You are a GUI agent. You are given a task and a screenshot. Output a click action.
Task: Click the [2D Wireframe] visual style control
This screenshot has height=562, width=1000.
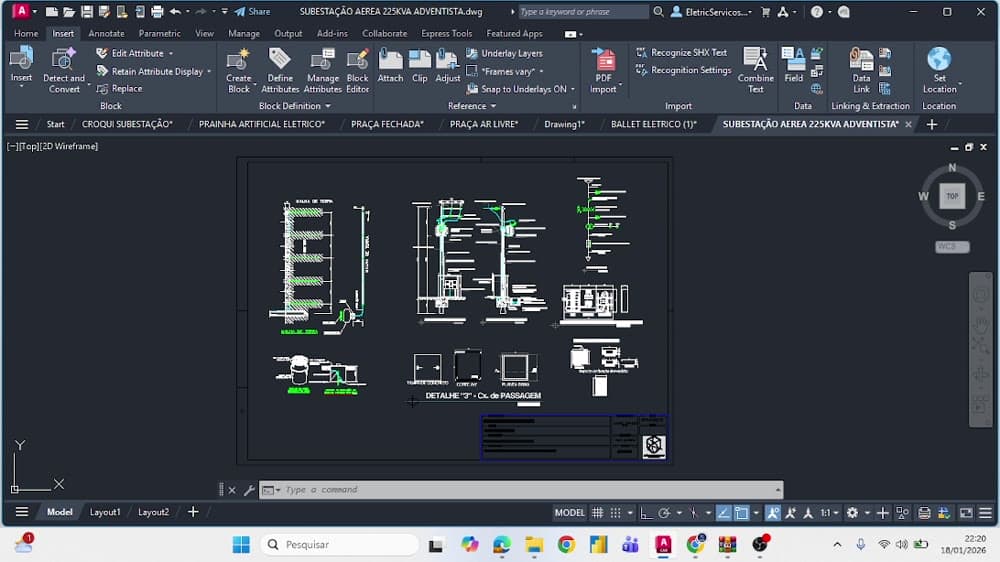click(70, 146)
